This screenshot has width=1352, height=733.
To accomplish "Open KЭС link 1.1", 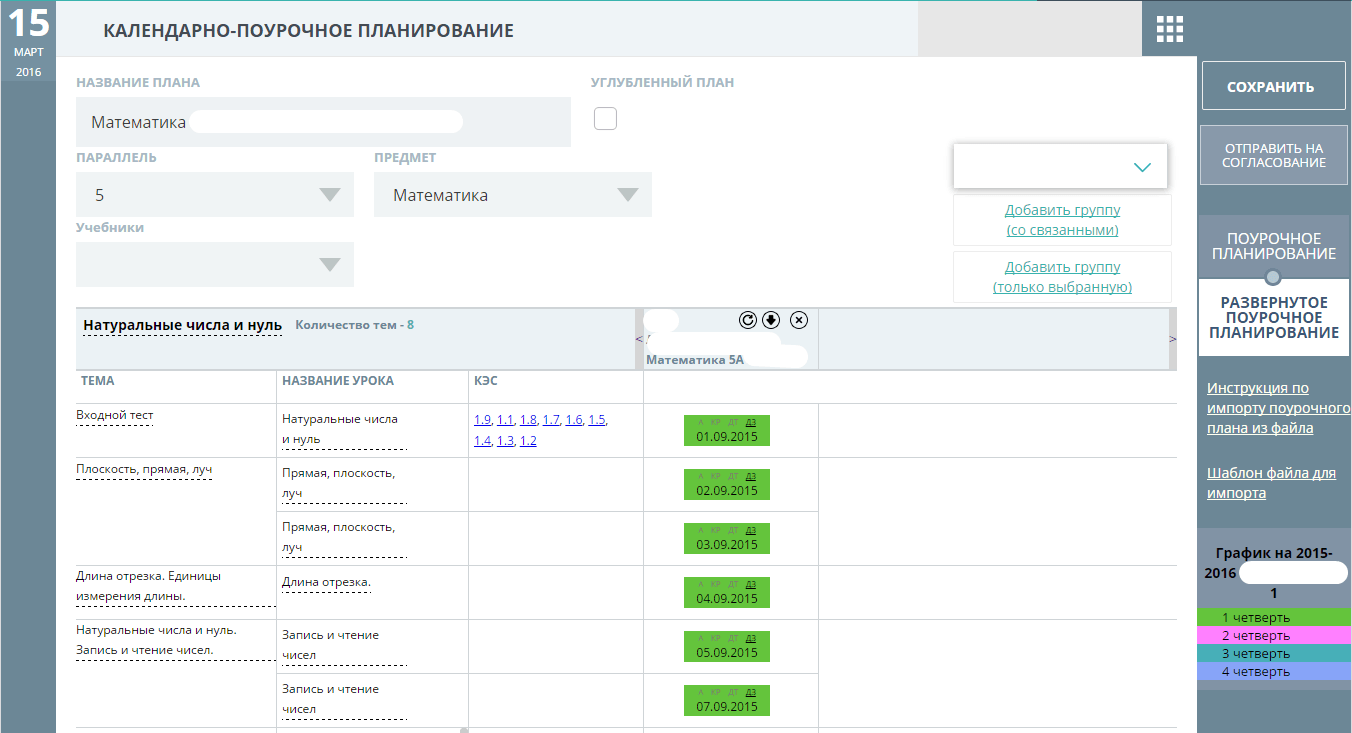I will 506,420.
